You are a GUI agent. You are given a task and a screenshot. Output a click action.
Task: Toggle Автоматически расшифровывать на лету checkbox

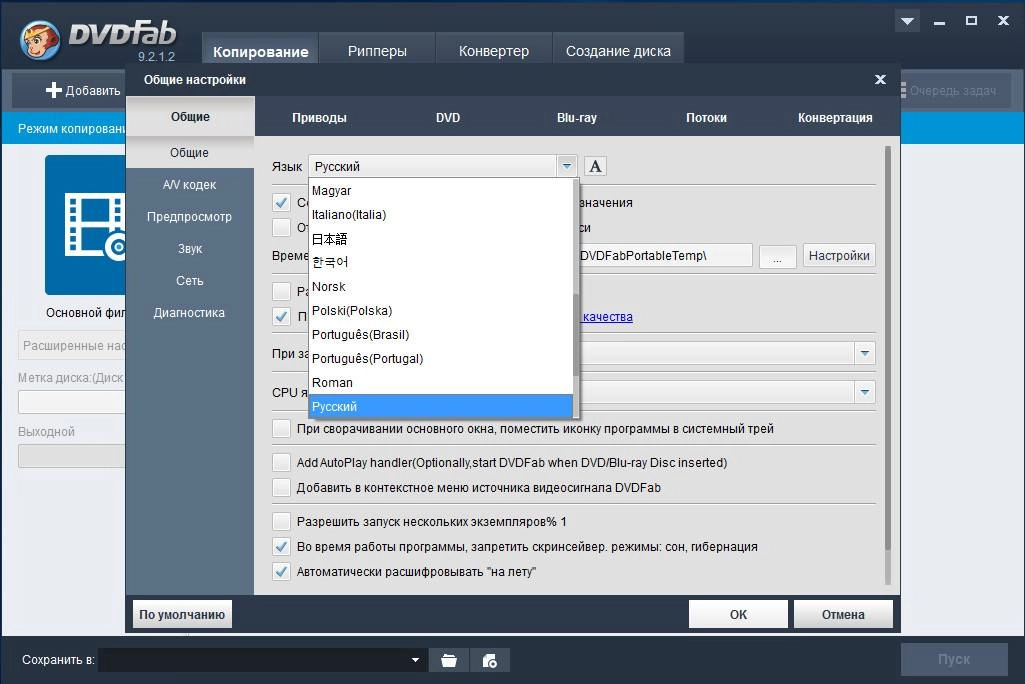point(281,571)
